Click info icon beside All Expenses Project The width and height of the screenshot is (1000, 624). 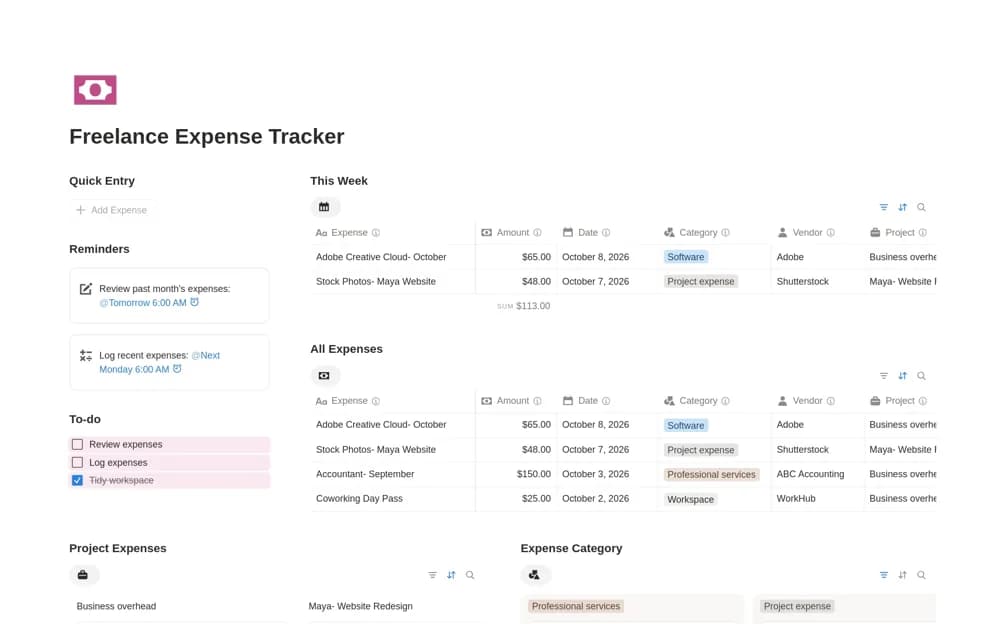coord(923,401)
